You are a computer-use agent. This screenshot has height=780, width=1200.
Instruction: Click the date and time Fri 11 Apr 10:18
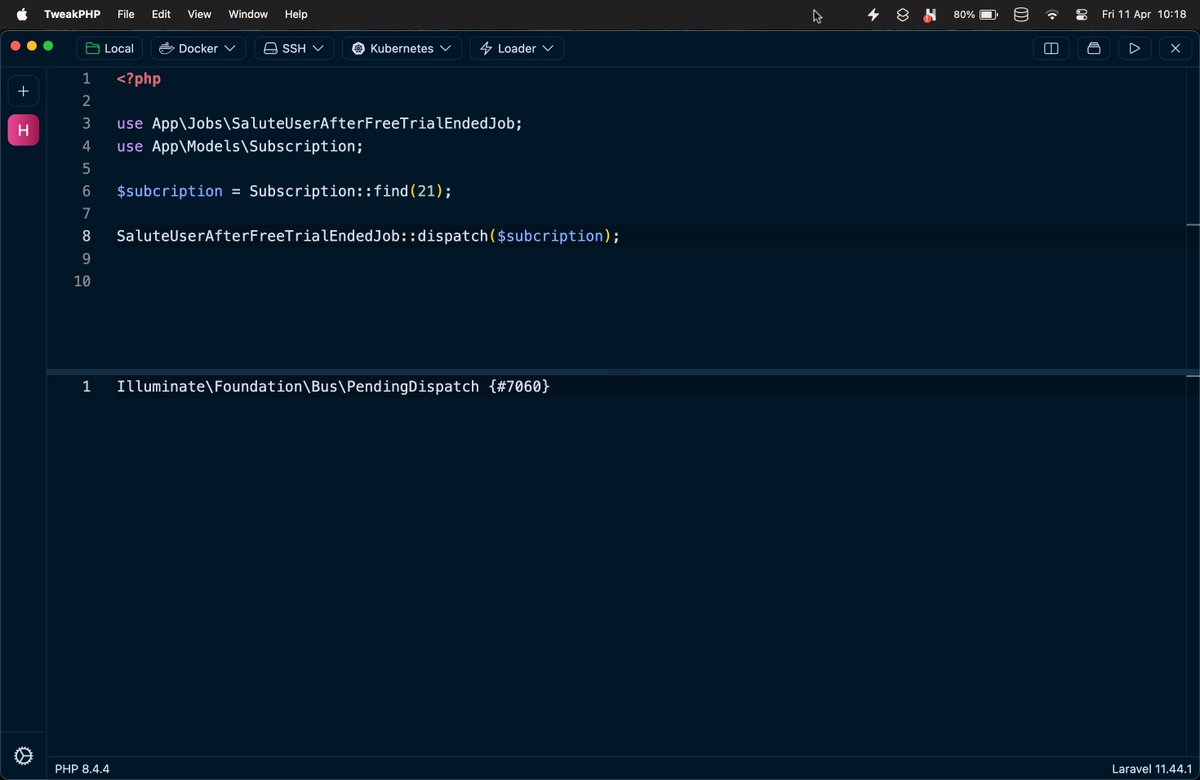point(1144,15)
